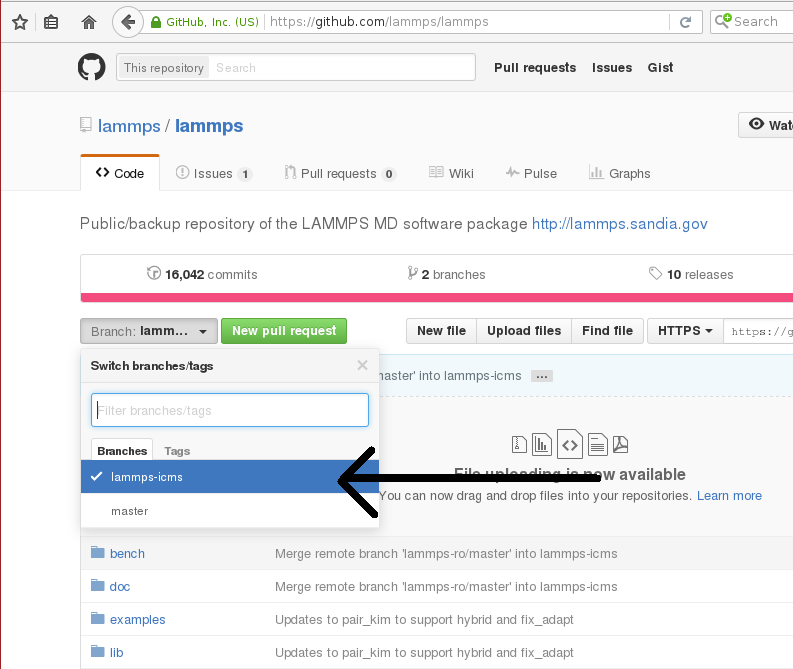Click the bookmark star icon
The image size is (793, 669).
(x=20, y=22)
